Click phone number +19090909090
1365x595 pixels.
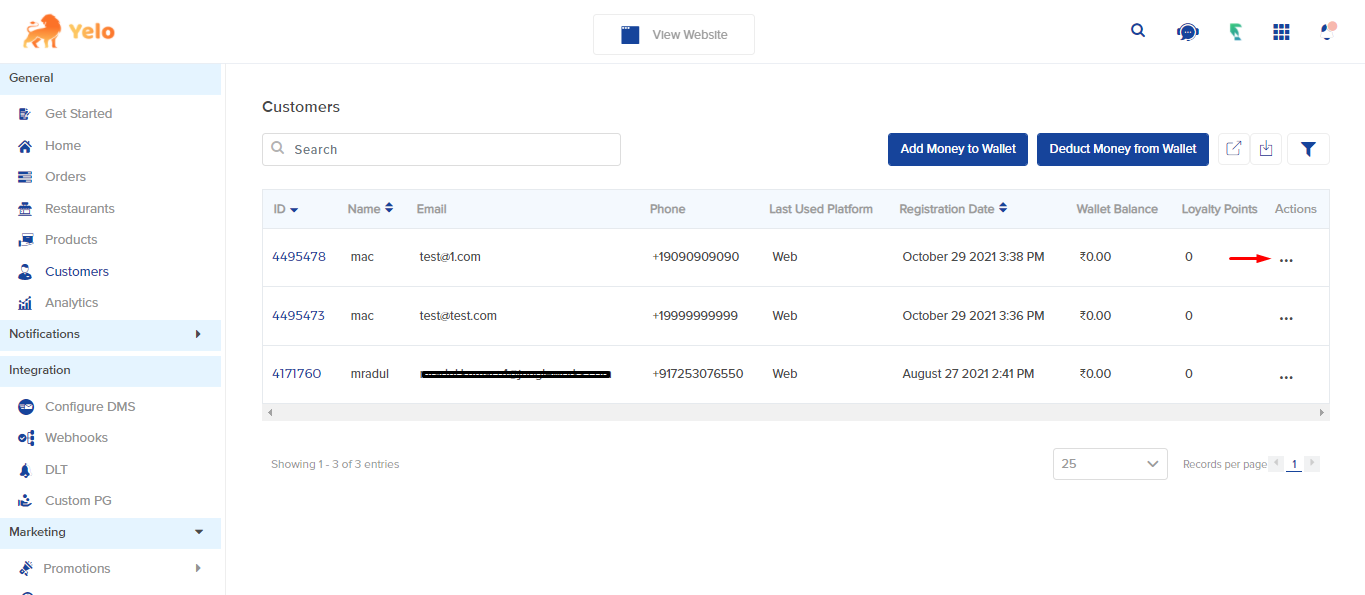[696, 257]
